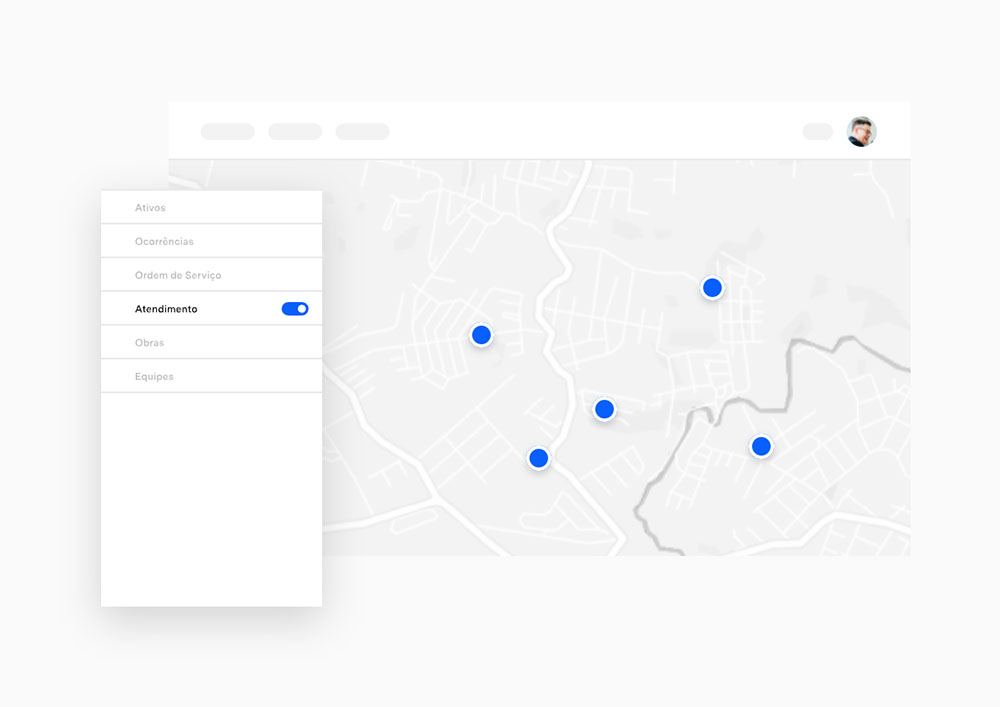The image size is (1000, 707).
Task: Click the small placeholder pill beside the avatar
Action: click(818, 131)
